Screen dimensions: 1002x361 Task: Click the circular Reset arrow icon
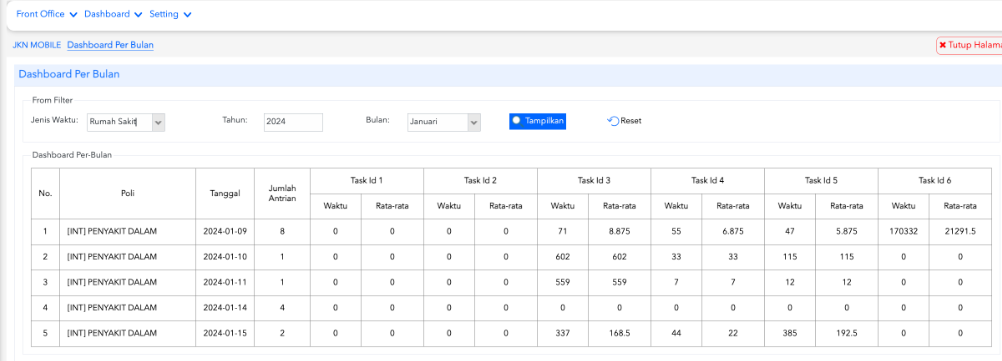click(613, 121)
